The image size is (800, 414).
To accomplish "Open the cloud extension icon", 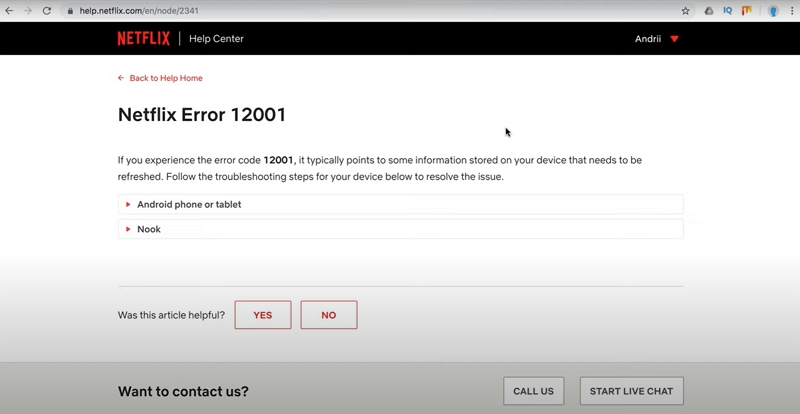I will [709, 11].
